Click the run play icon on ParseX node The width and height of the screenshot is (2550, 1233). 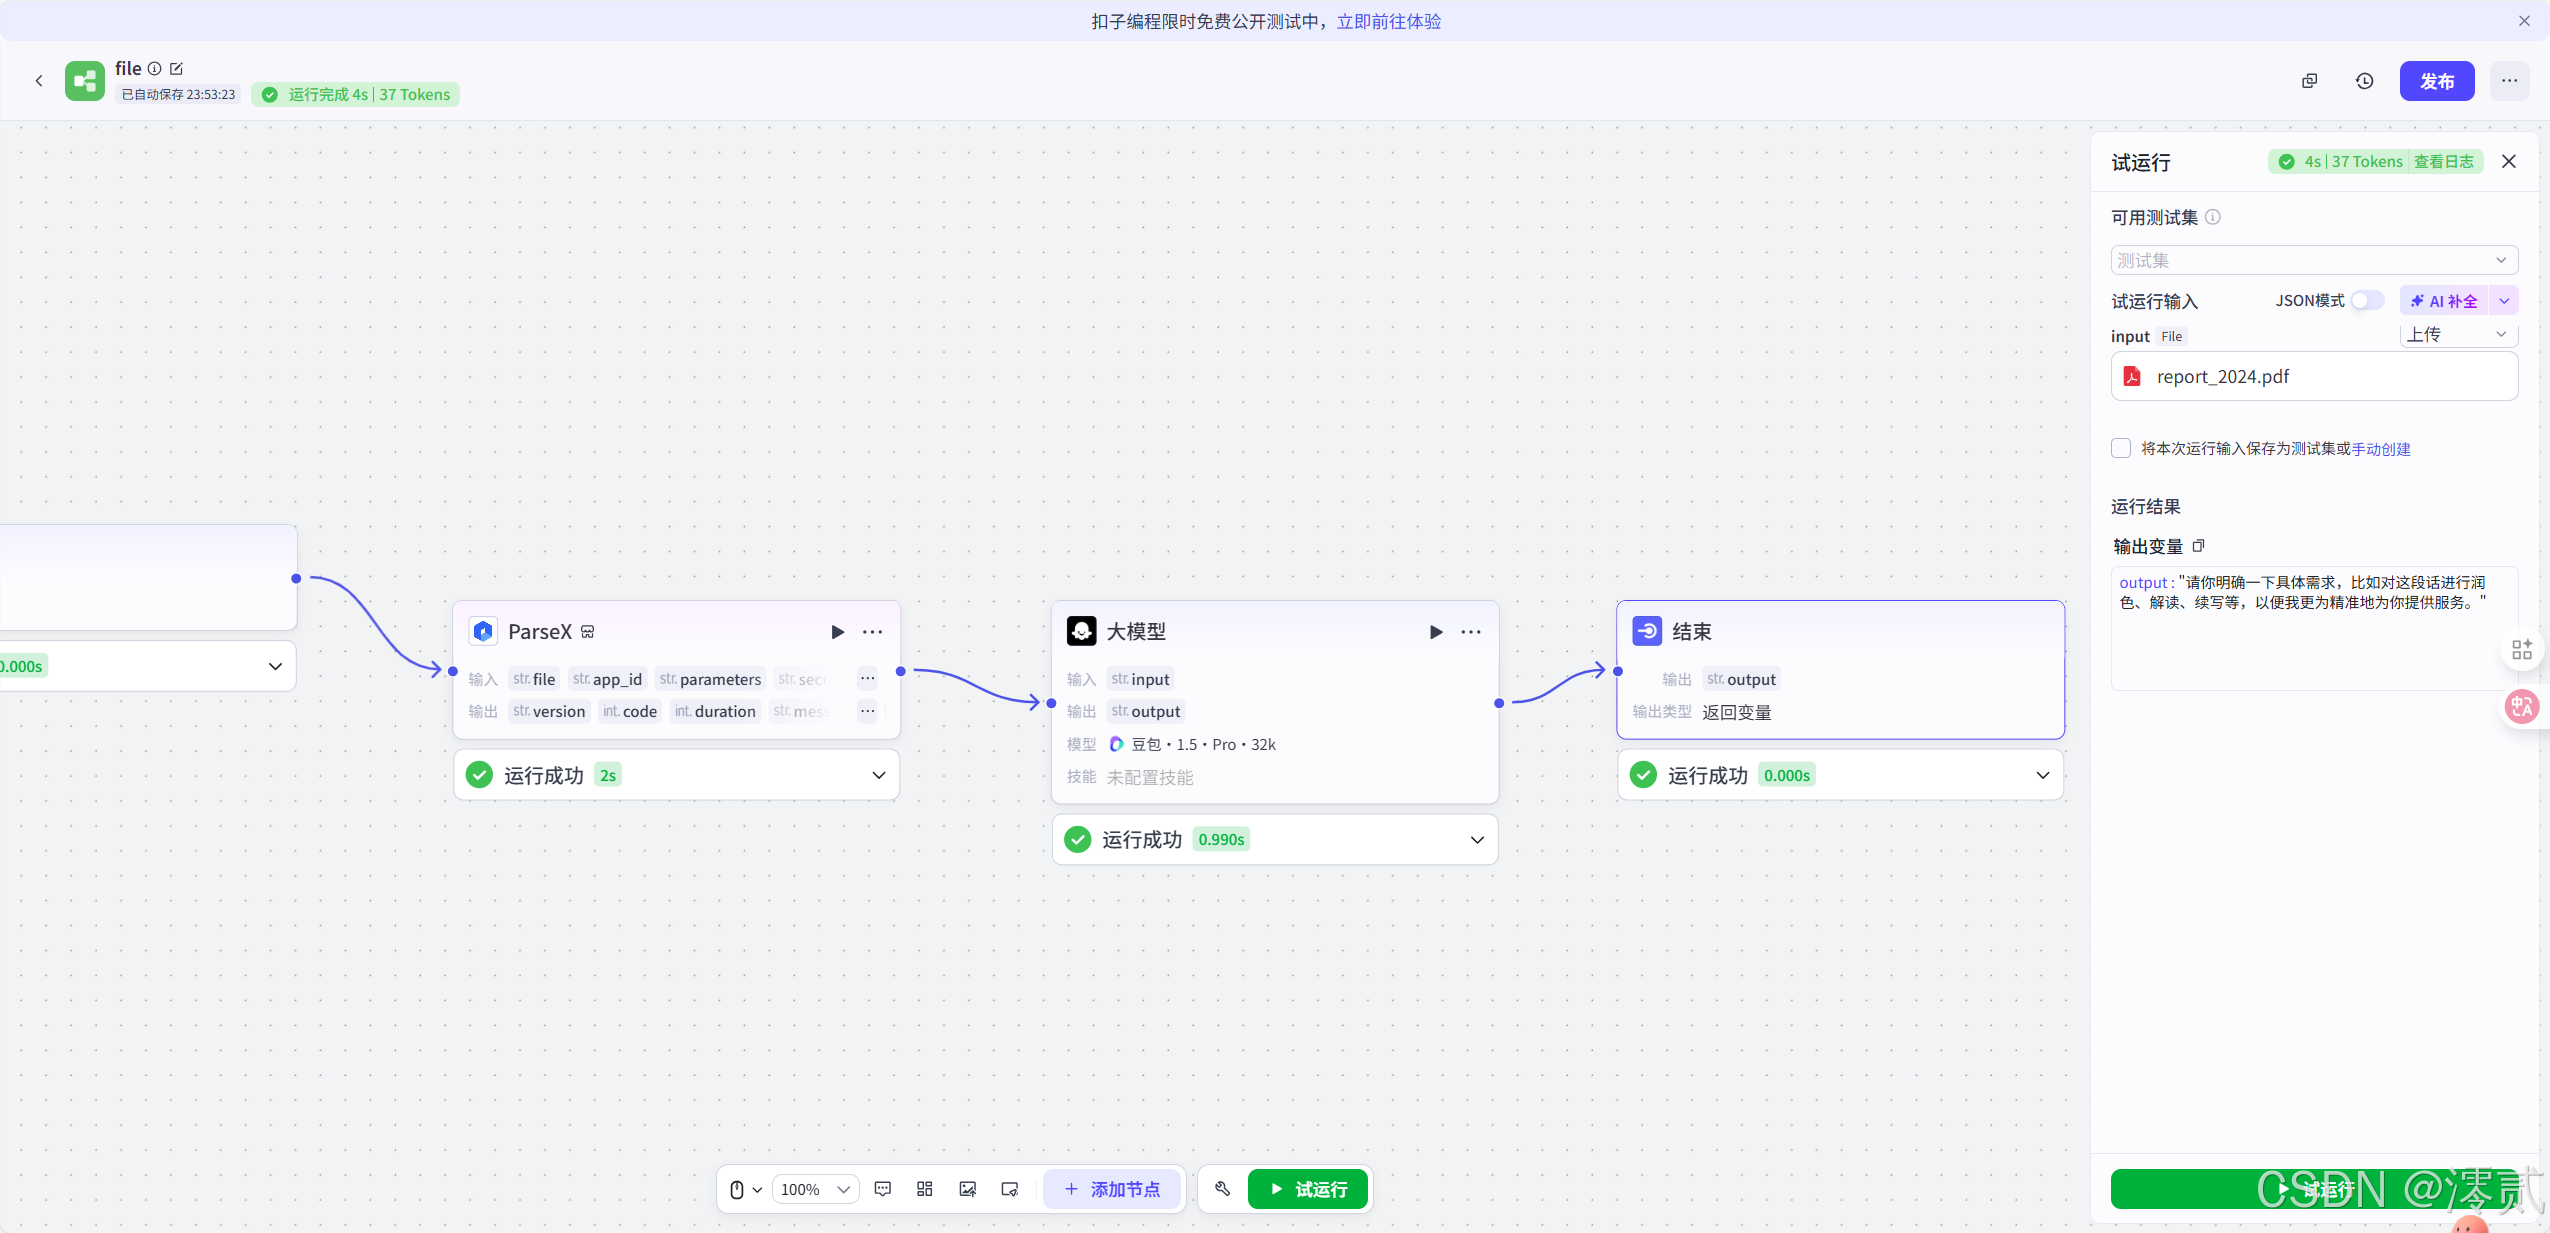837,632
